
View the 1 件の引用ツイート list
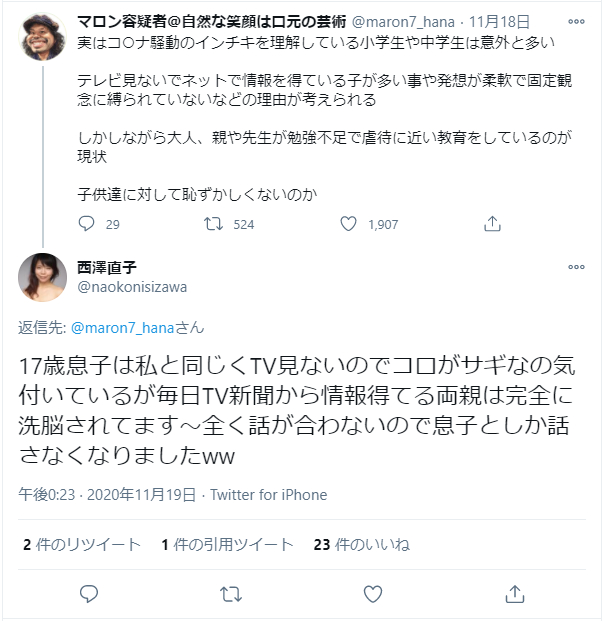click(x=227, y=545)
